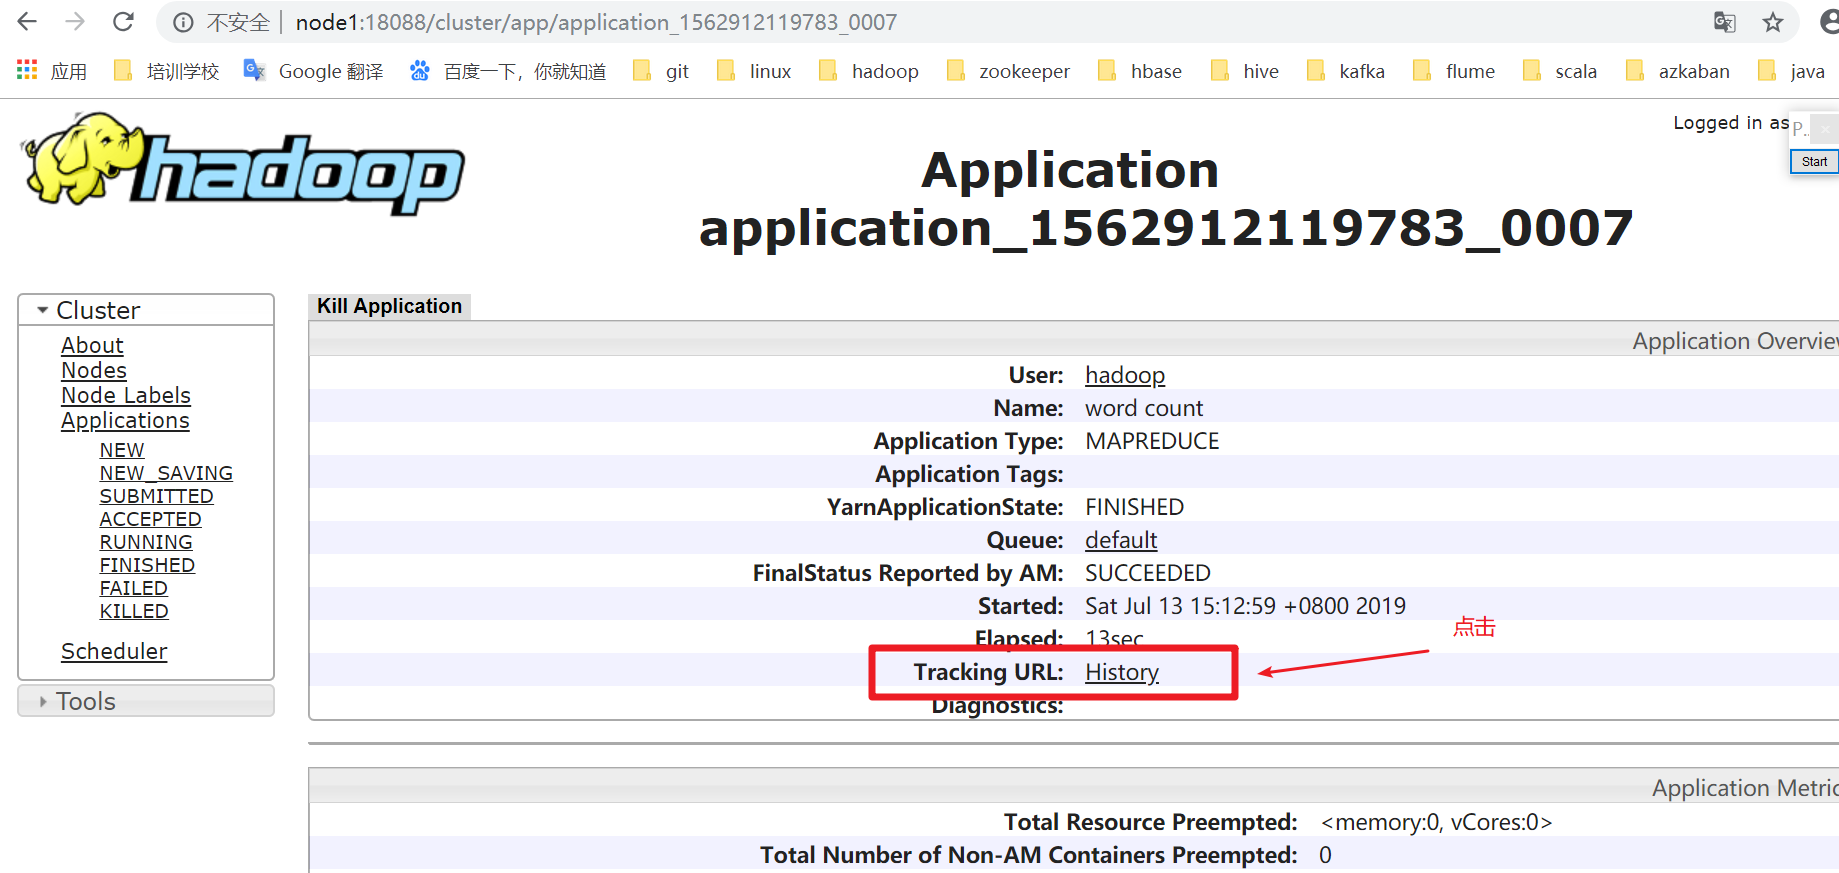Open the flume bookmark folder
This screenshot has width=1839, height=873.
(1454, 71)
